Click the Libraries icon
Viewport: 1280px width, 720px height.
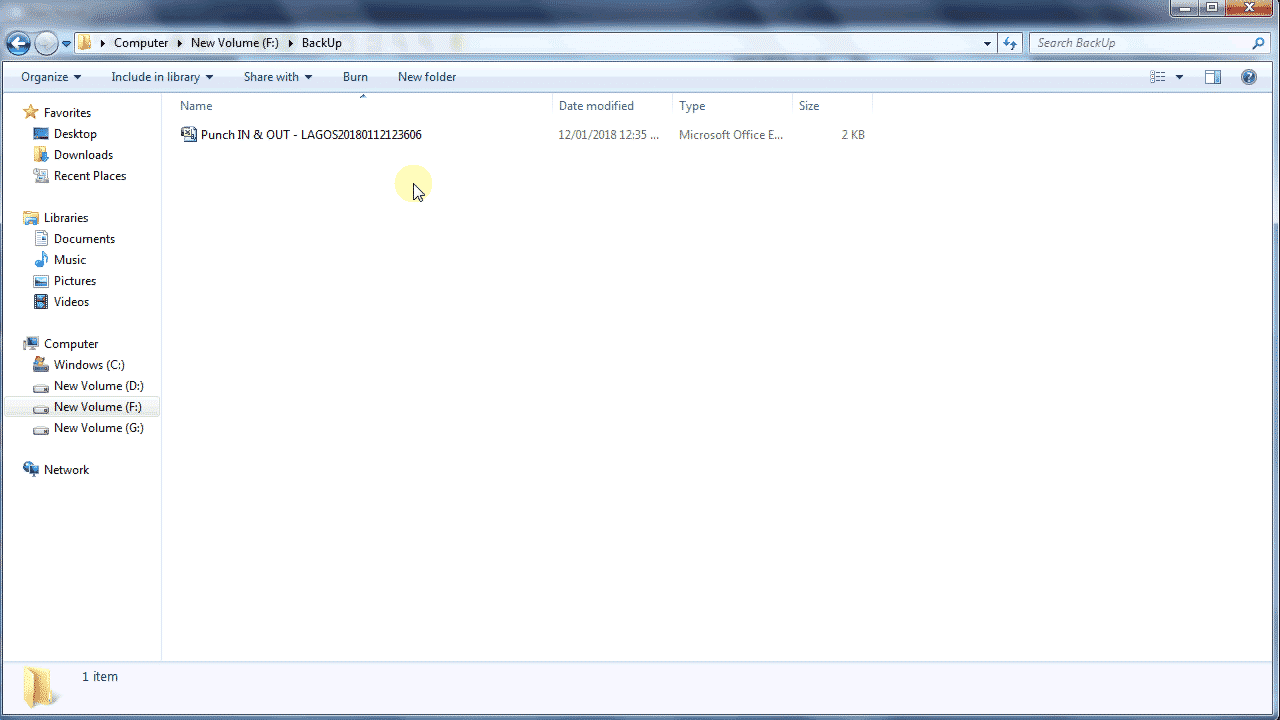click(30, 218)
